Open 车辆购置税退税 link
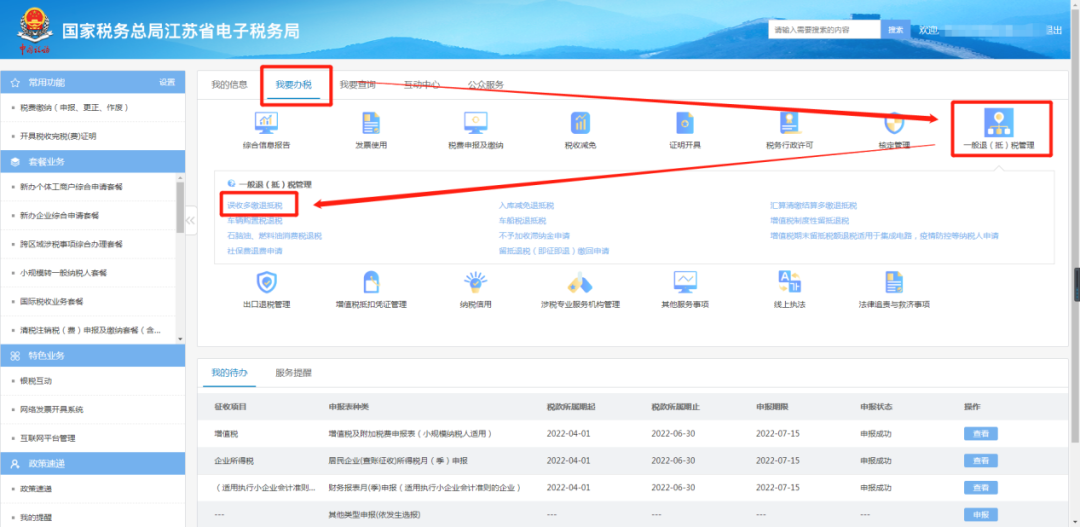The height and width of the screenshot is (527, 1080). [255, 220]
